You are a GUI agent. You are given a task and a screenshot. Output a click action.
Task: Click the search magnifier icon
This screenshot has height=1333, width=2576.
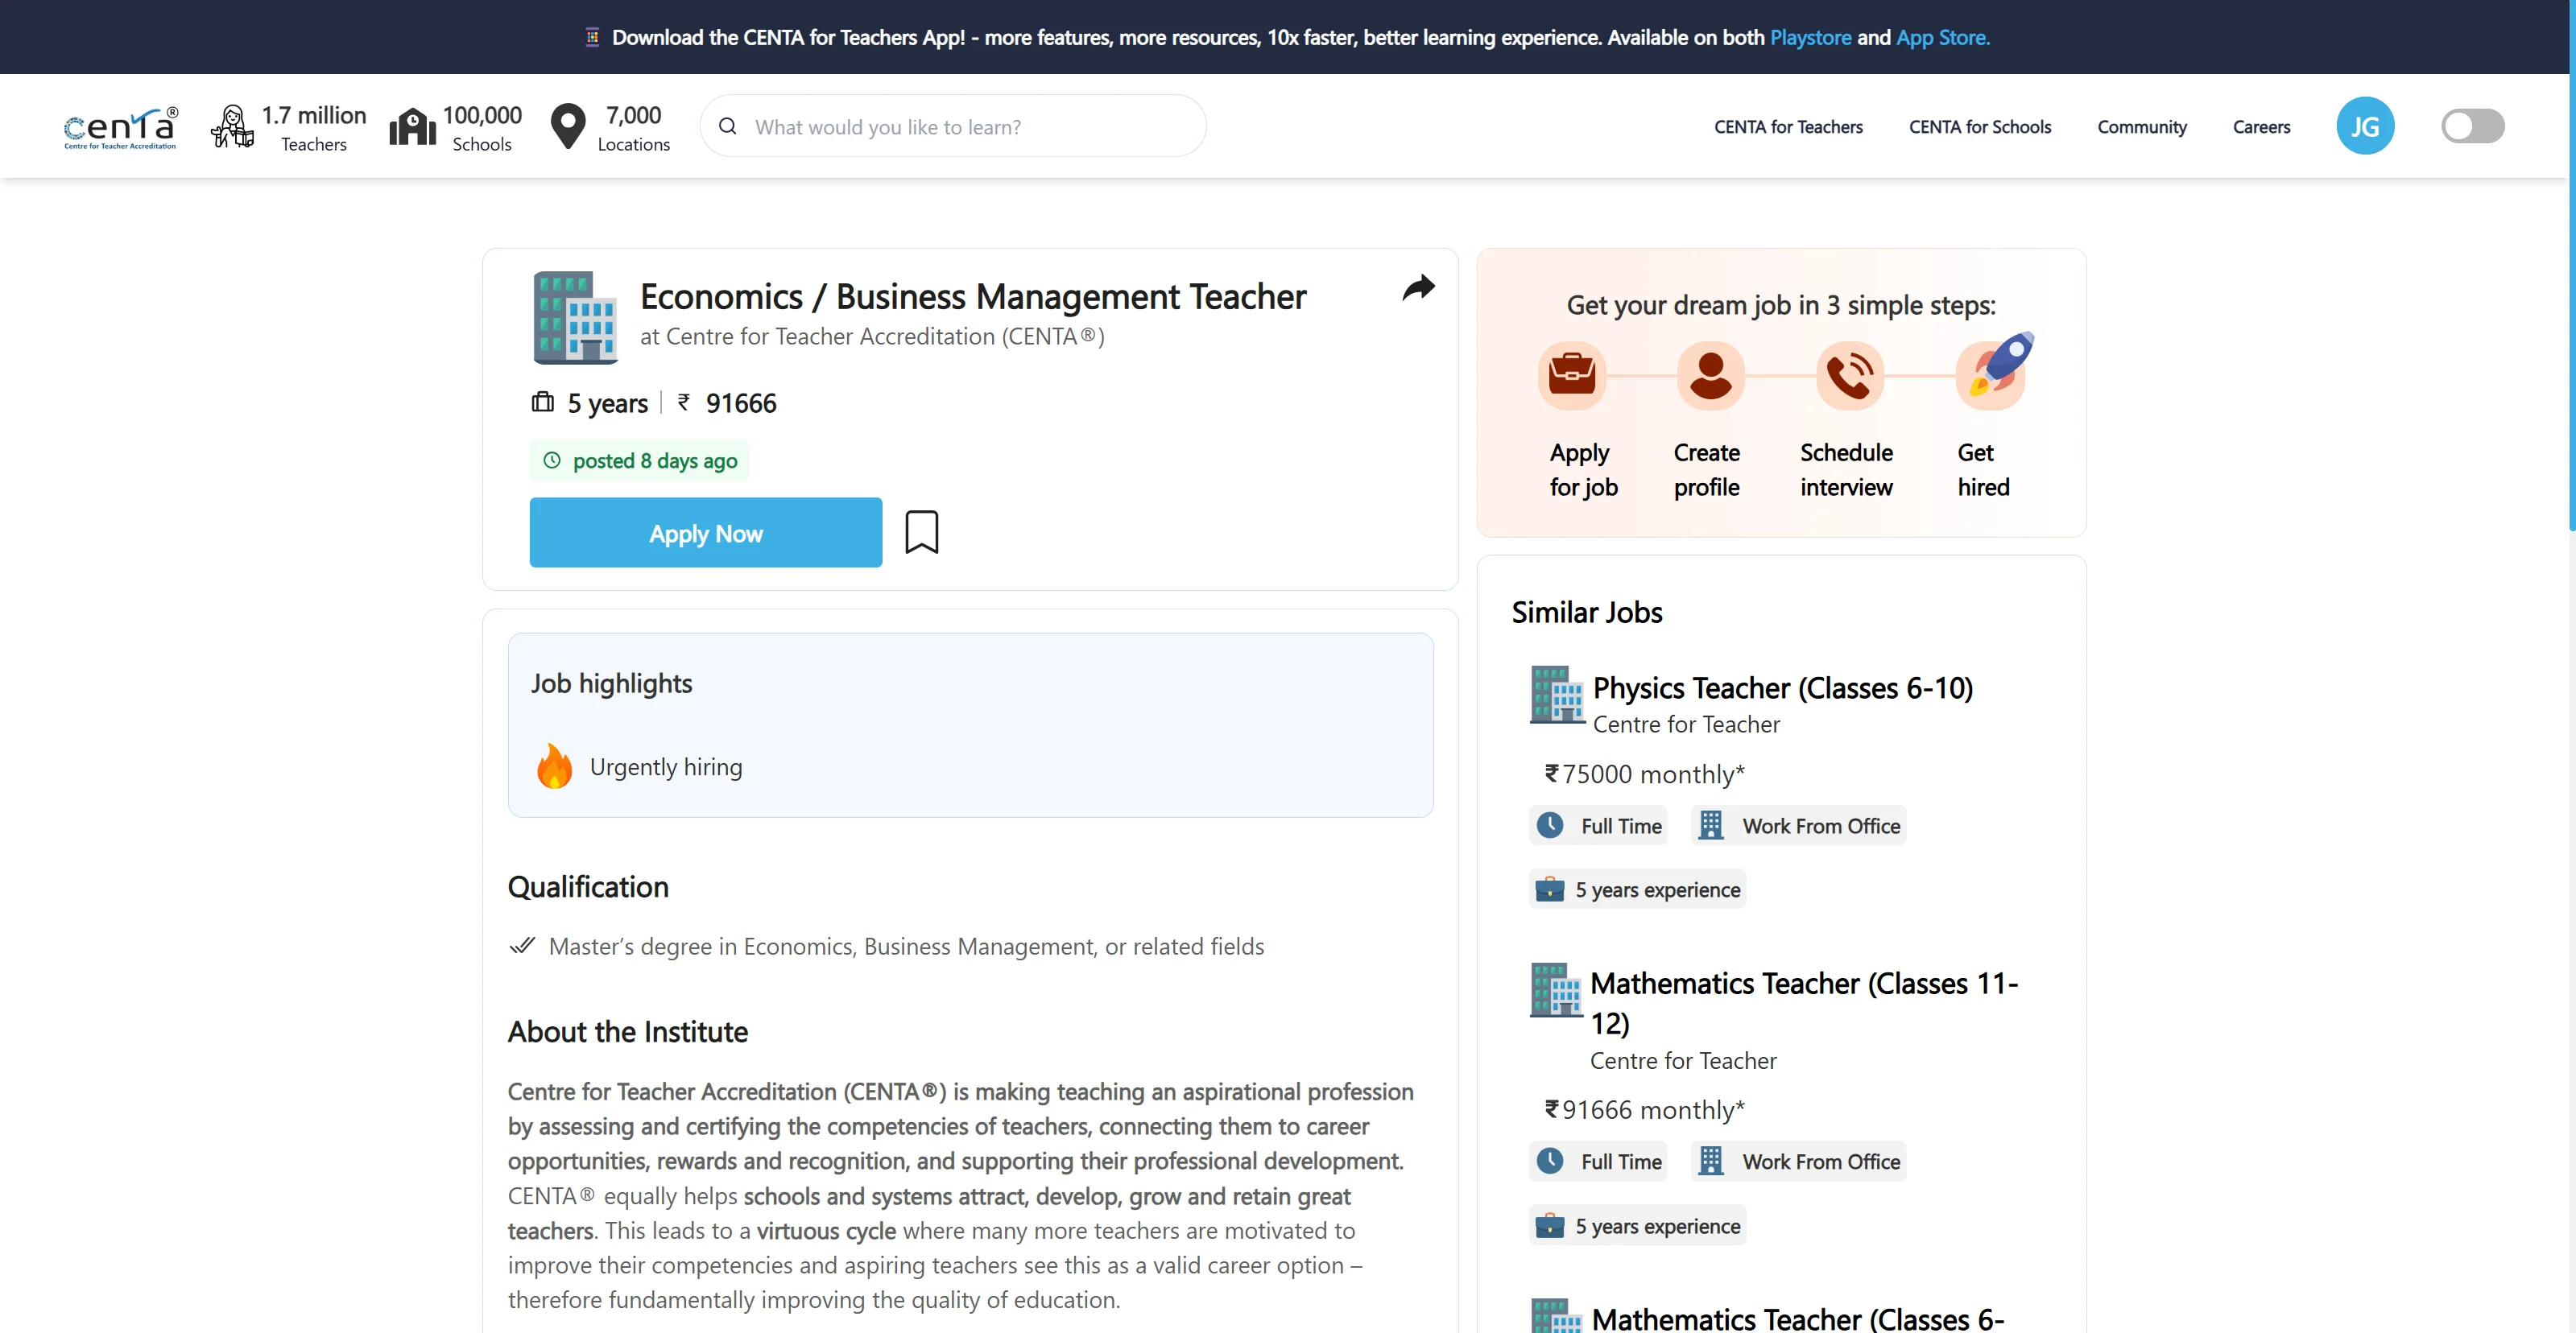tap(728, 126)
